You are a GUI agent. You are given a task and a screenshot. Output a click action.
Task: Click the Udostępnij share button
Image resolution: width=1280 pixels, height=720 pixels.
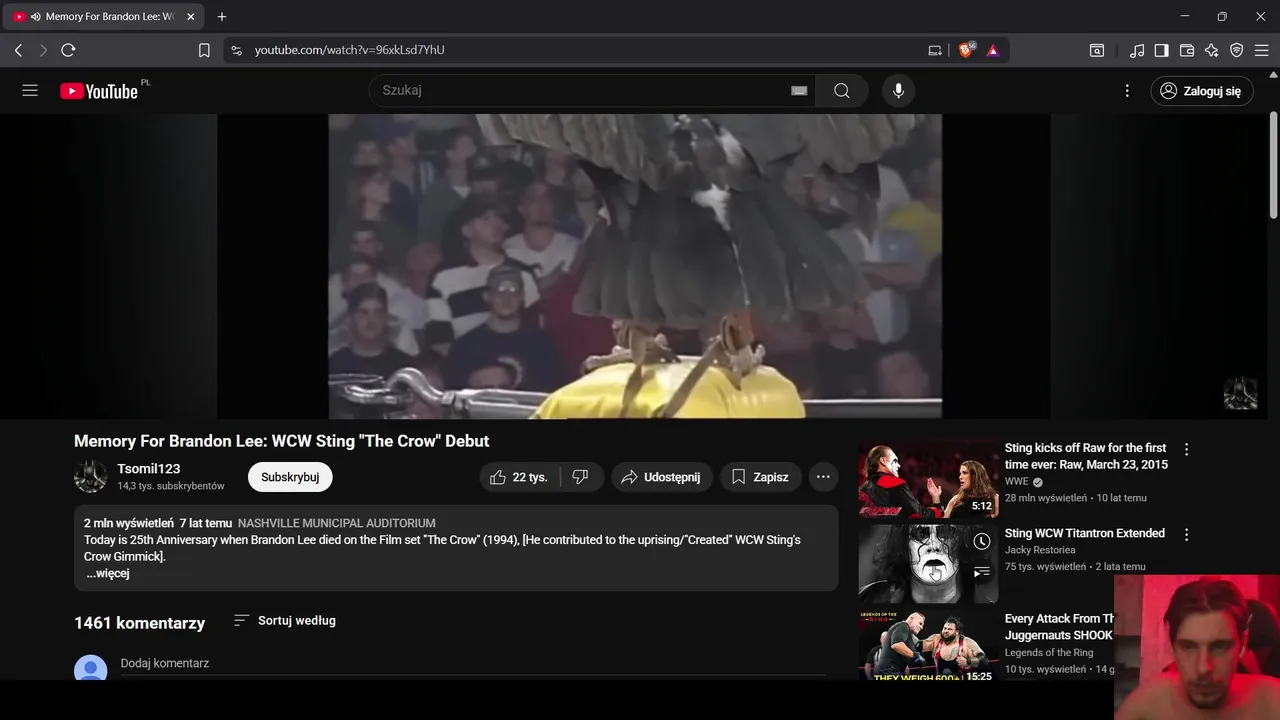[x=662, y=477]
